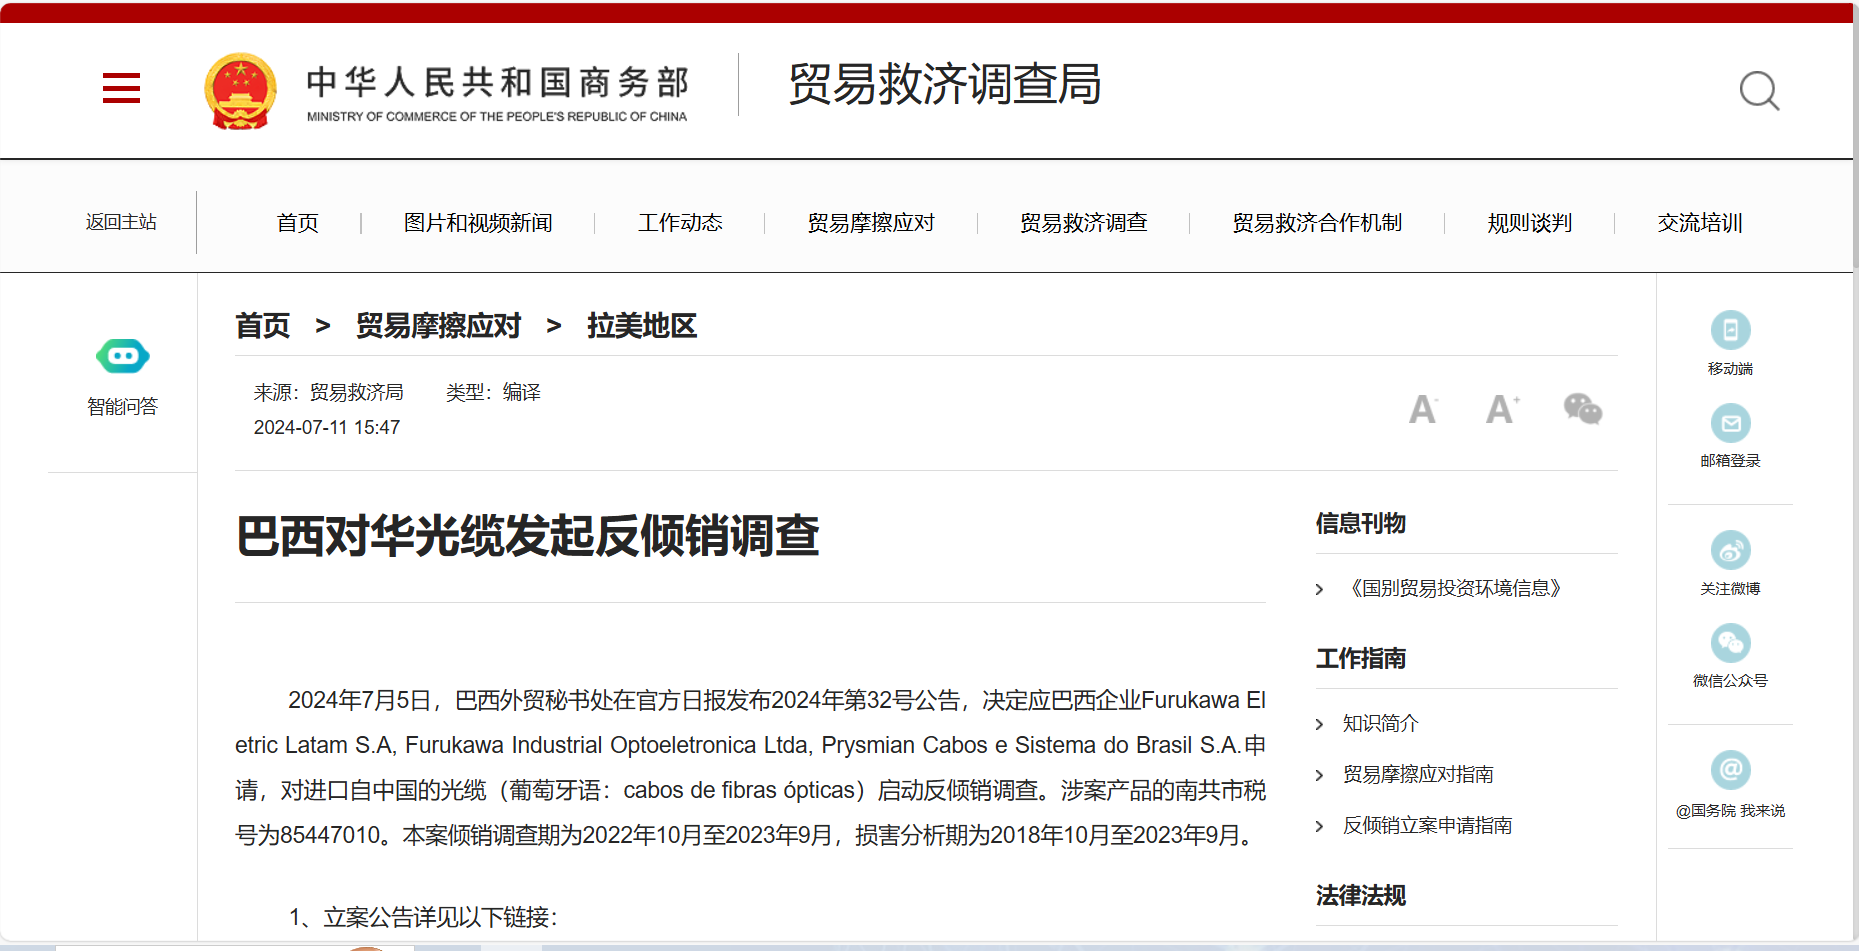The image size is (1859, 951).
Task: Click the 工作指南 section heading
Action: (x=1361, y=658)
